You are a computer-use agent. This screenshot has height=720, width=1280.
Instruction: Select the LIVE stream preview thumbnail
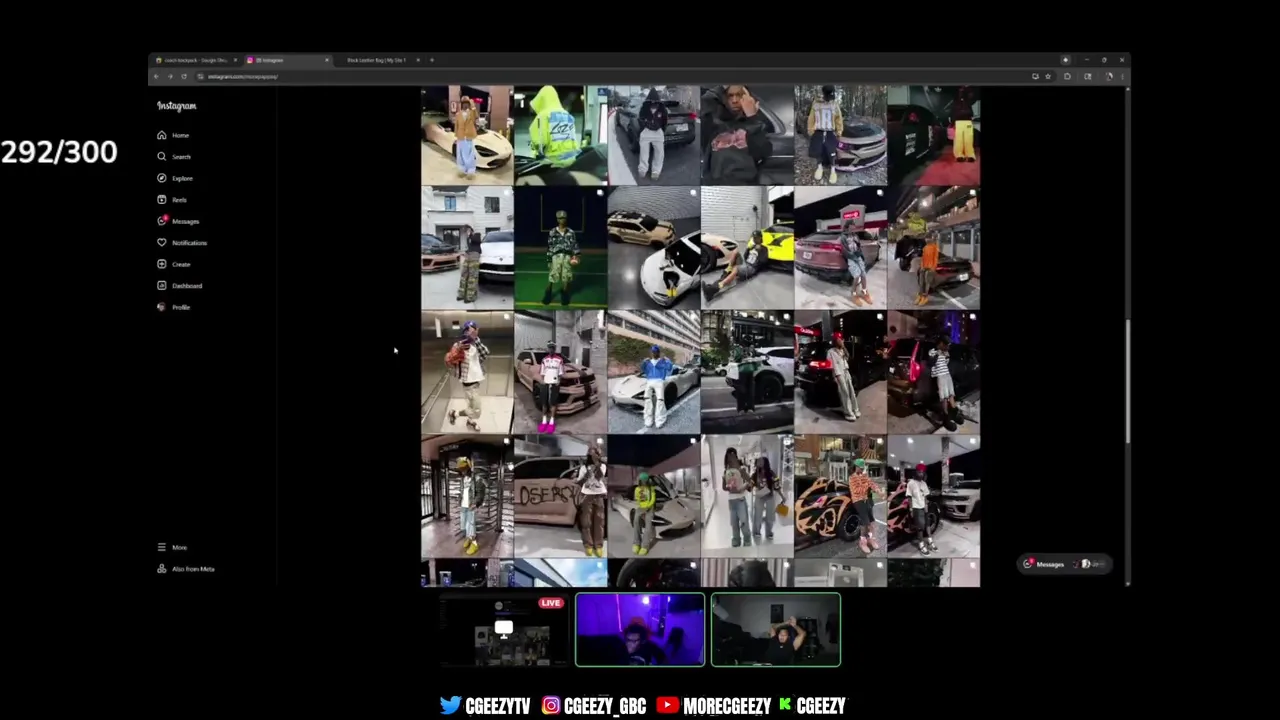(x=504, y=630)
